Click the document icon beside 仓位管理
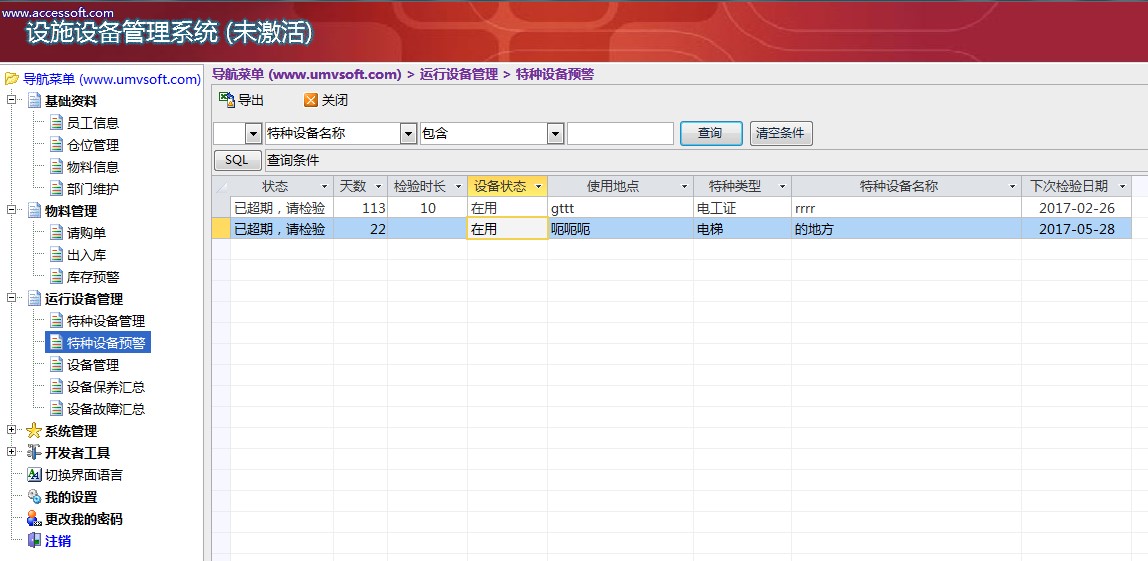This screenshot has width=1148, height=561. tap(56, 144)
